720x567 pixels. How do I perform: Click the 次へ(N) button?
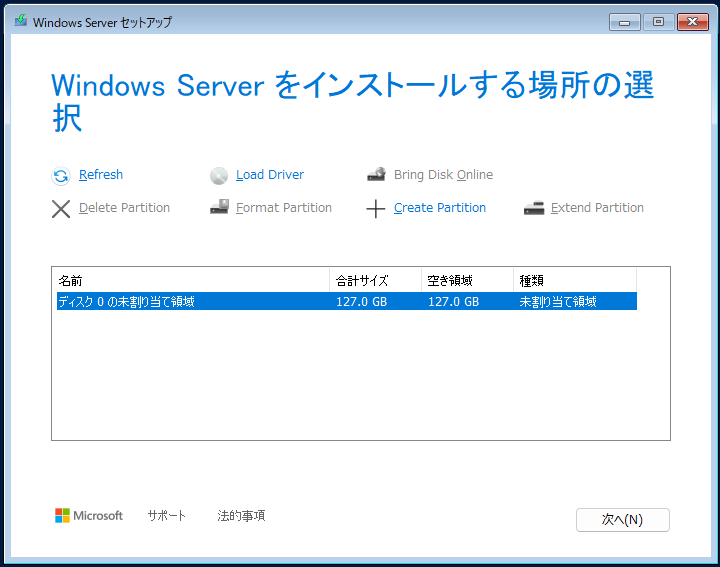point(623,520)
